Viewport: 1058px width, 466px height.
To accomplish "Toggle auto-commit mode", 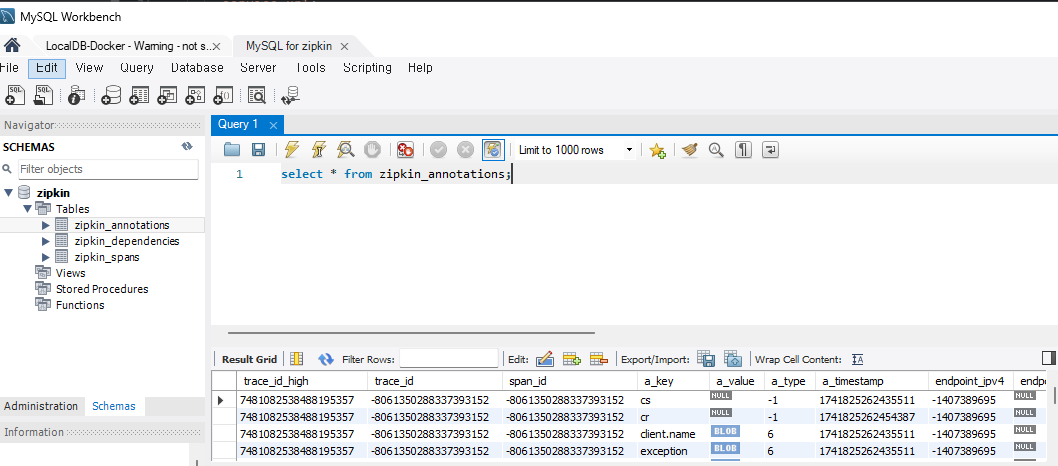I will tap(493, 150).
